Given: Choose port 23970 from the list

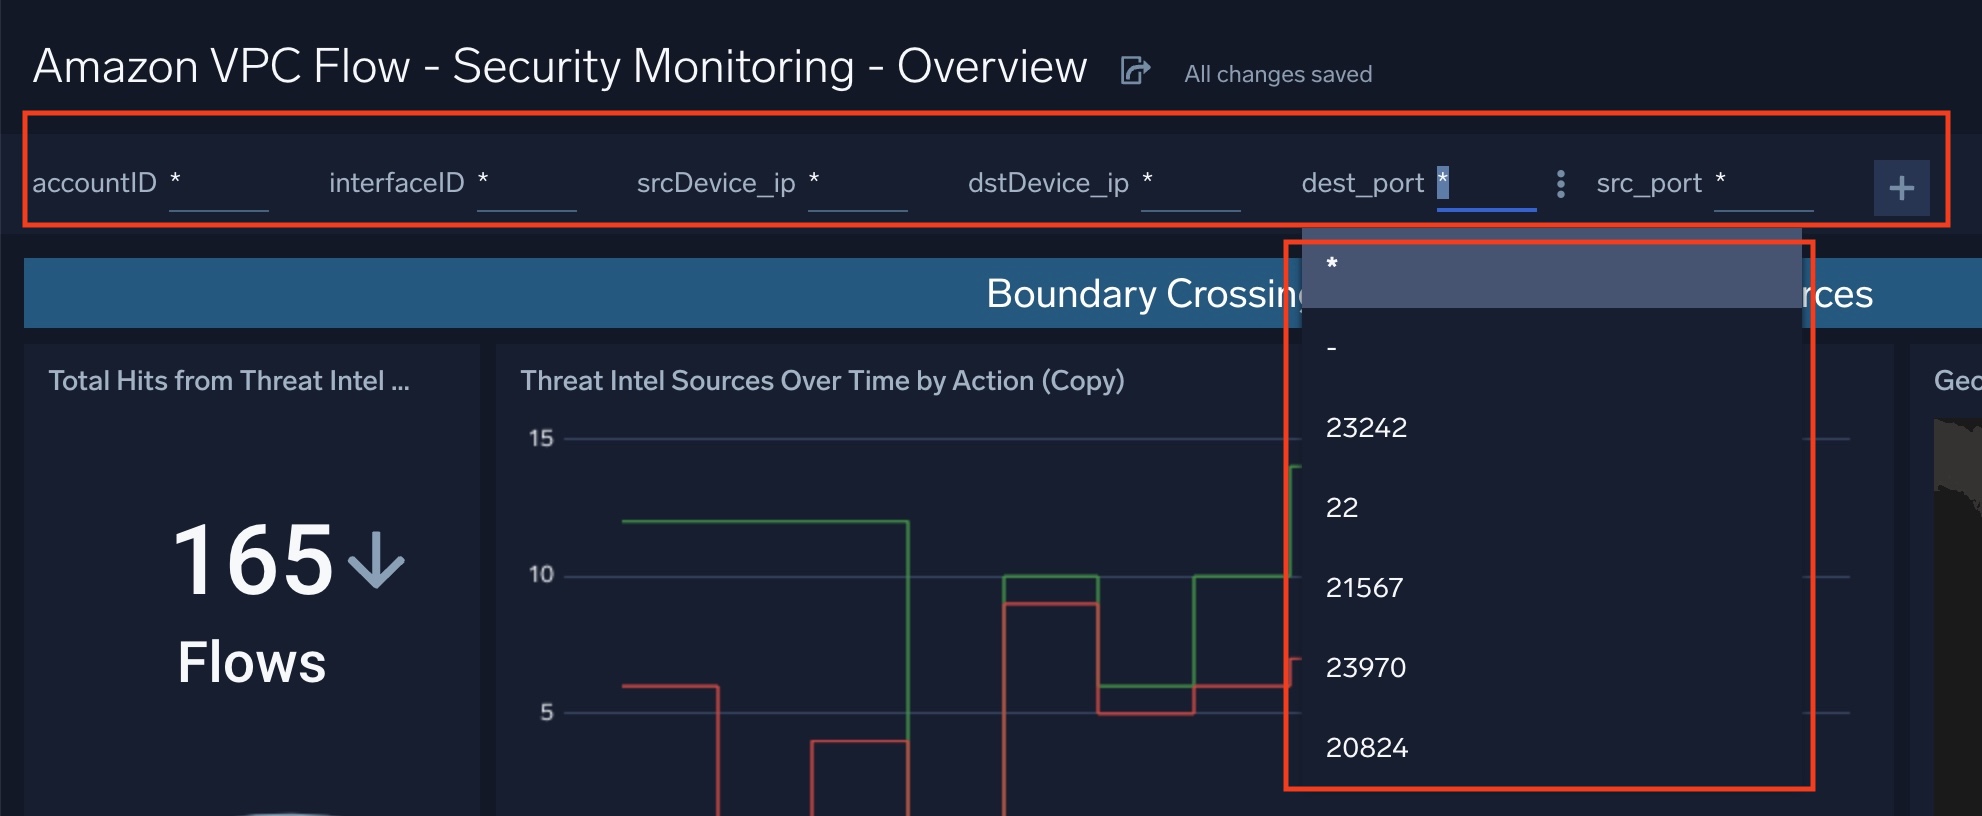Looking at the screenshot, I should (1551, 667).
